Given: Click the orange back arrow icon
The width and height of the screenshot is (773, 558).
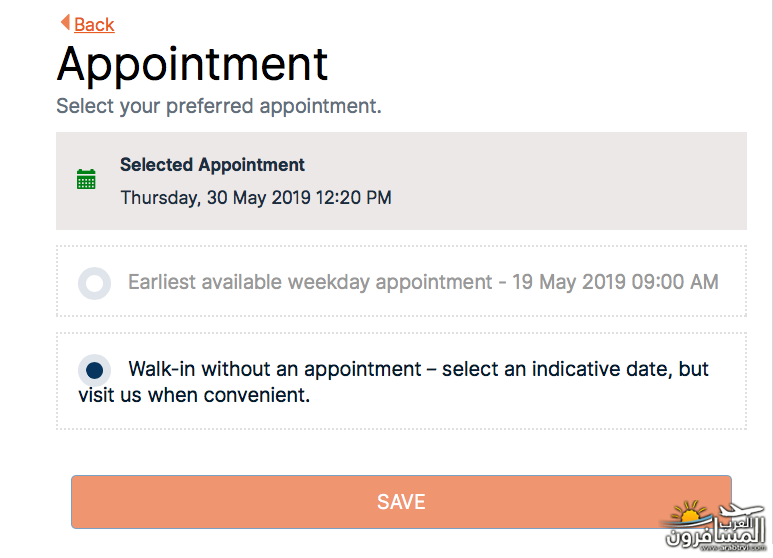Looking at the screenshot, I should 65,22.
